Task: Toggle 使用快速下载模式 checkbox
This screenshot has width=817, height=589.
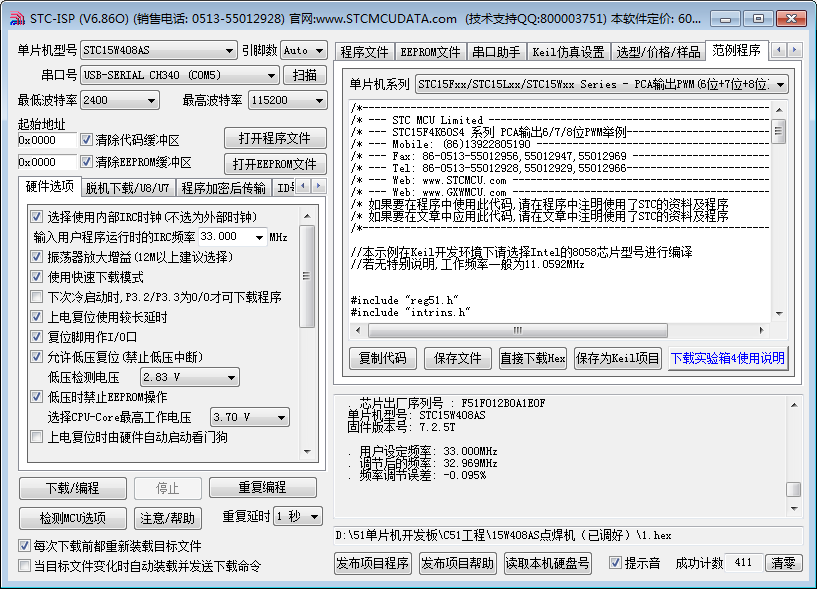Action: (36, 277)
